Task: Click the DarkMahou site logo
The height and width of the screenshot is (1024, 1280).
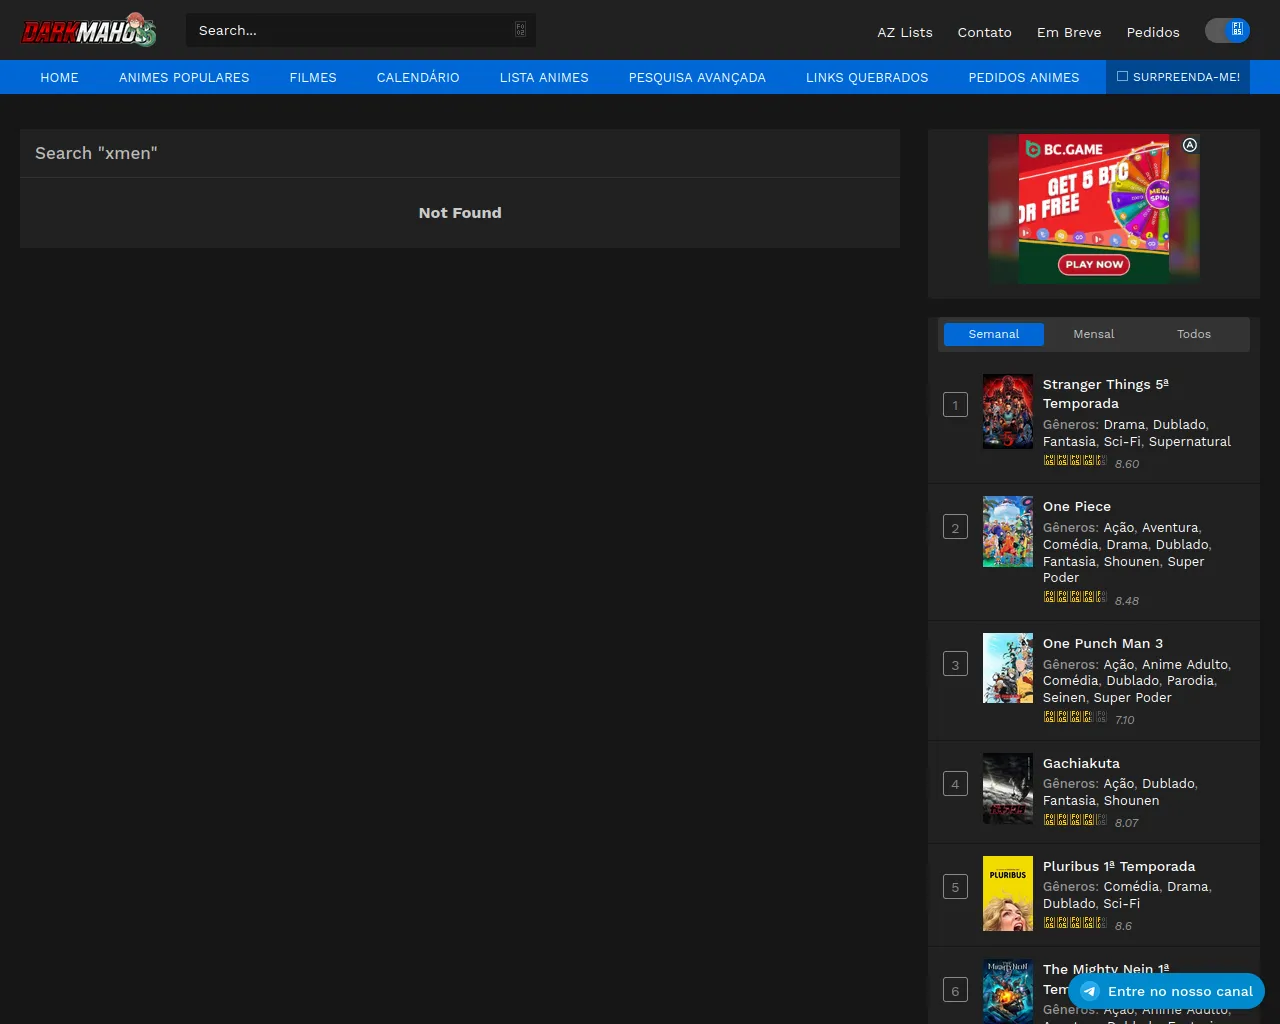Action: (89, 31)
